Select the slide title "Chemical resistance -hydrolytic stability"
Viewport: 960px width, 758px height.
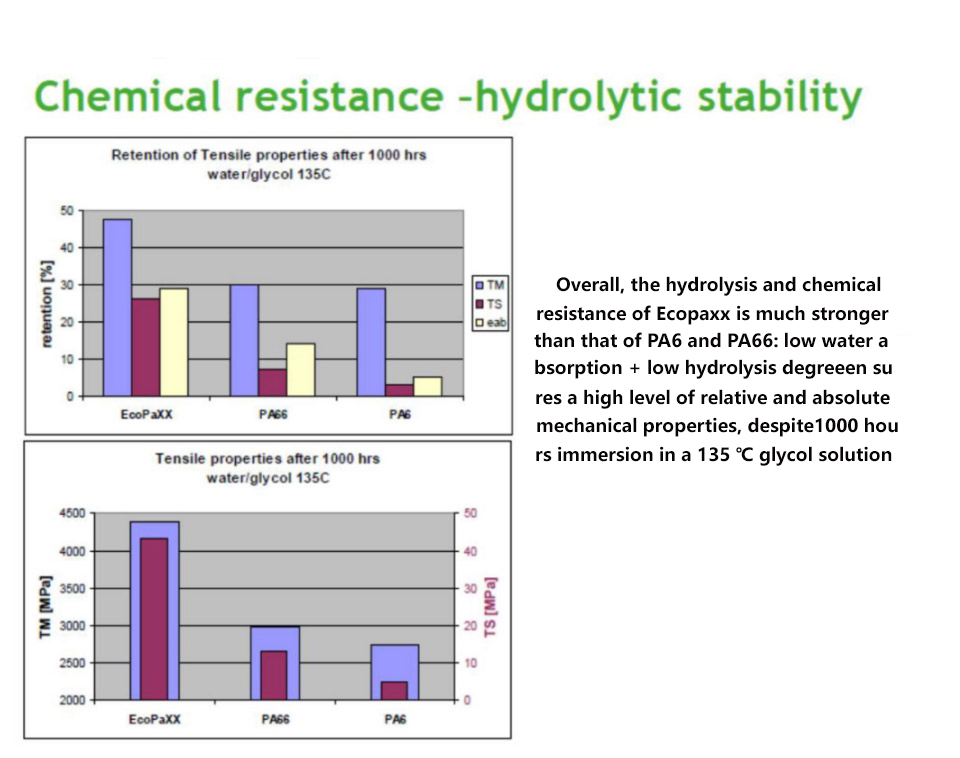pyautogui.click(x=448, y=97)
